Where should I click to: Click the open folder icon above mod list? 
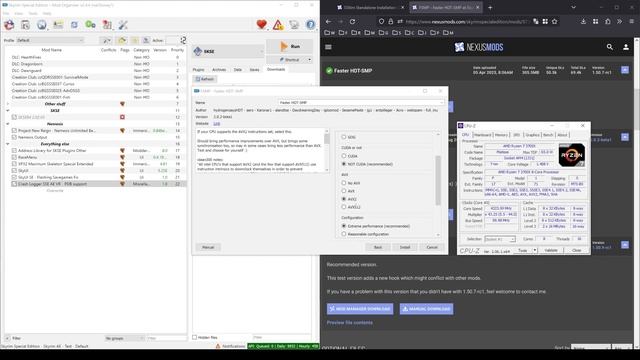point(122,40)
